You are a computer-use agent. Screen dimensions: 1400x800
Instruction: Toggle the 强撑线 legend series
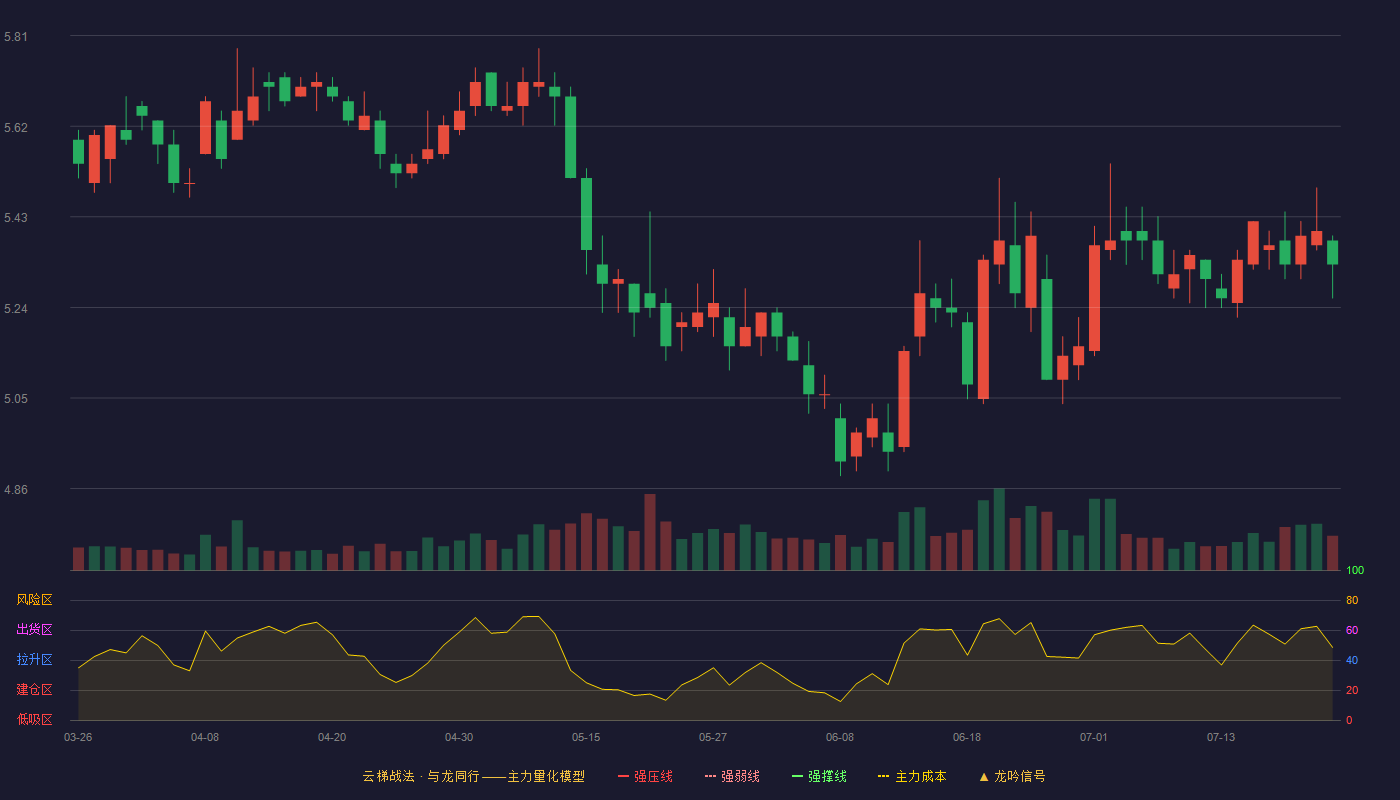pos(819,776)
